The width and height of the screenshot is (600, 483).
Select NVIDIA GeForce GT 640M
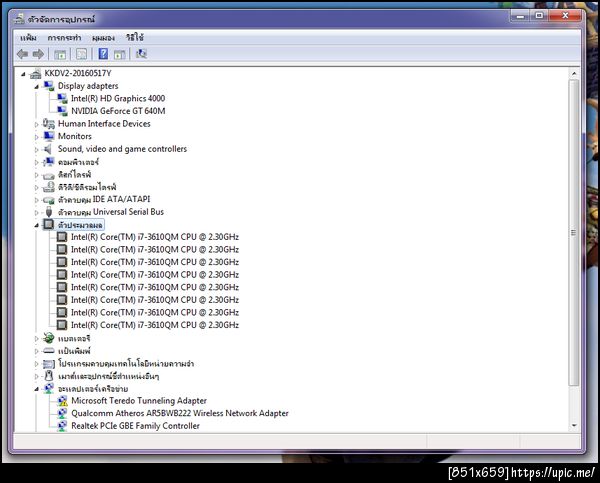coord(118,111)
